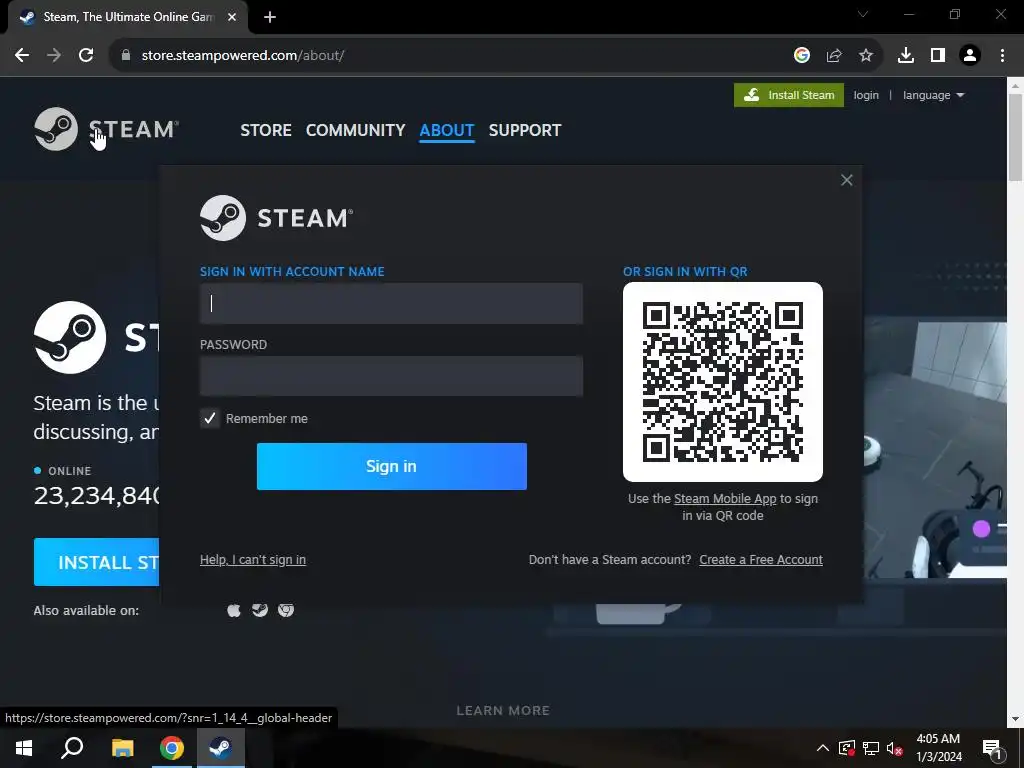Click the Steam logo inside dialog
Screen dimensions: 1024x768
277,218
